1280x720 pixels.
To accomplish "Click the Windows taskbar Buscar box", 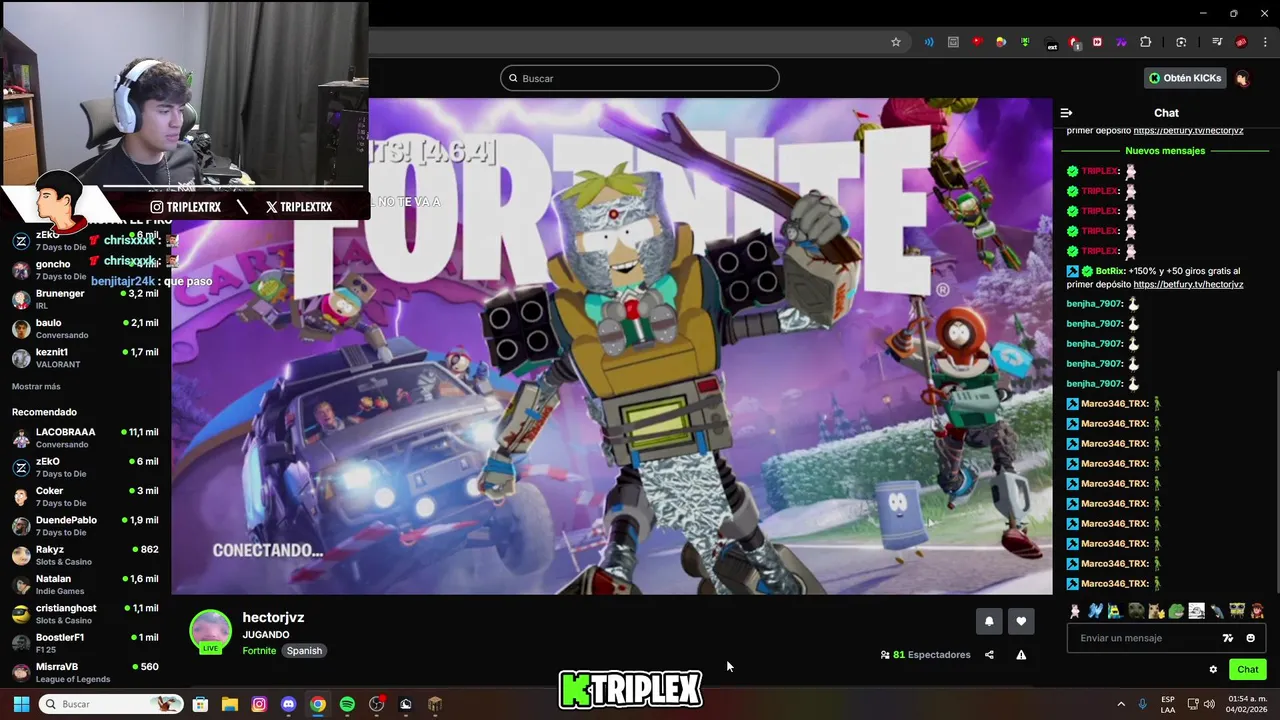I will click(110, 704).
